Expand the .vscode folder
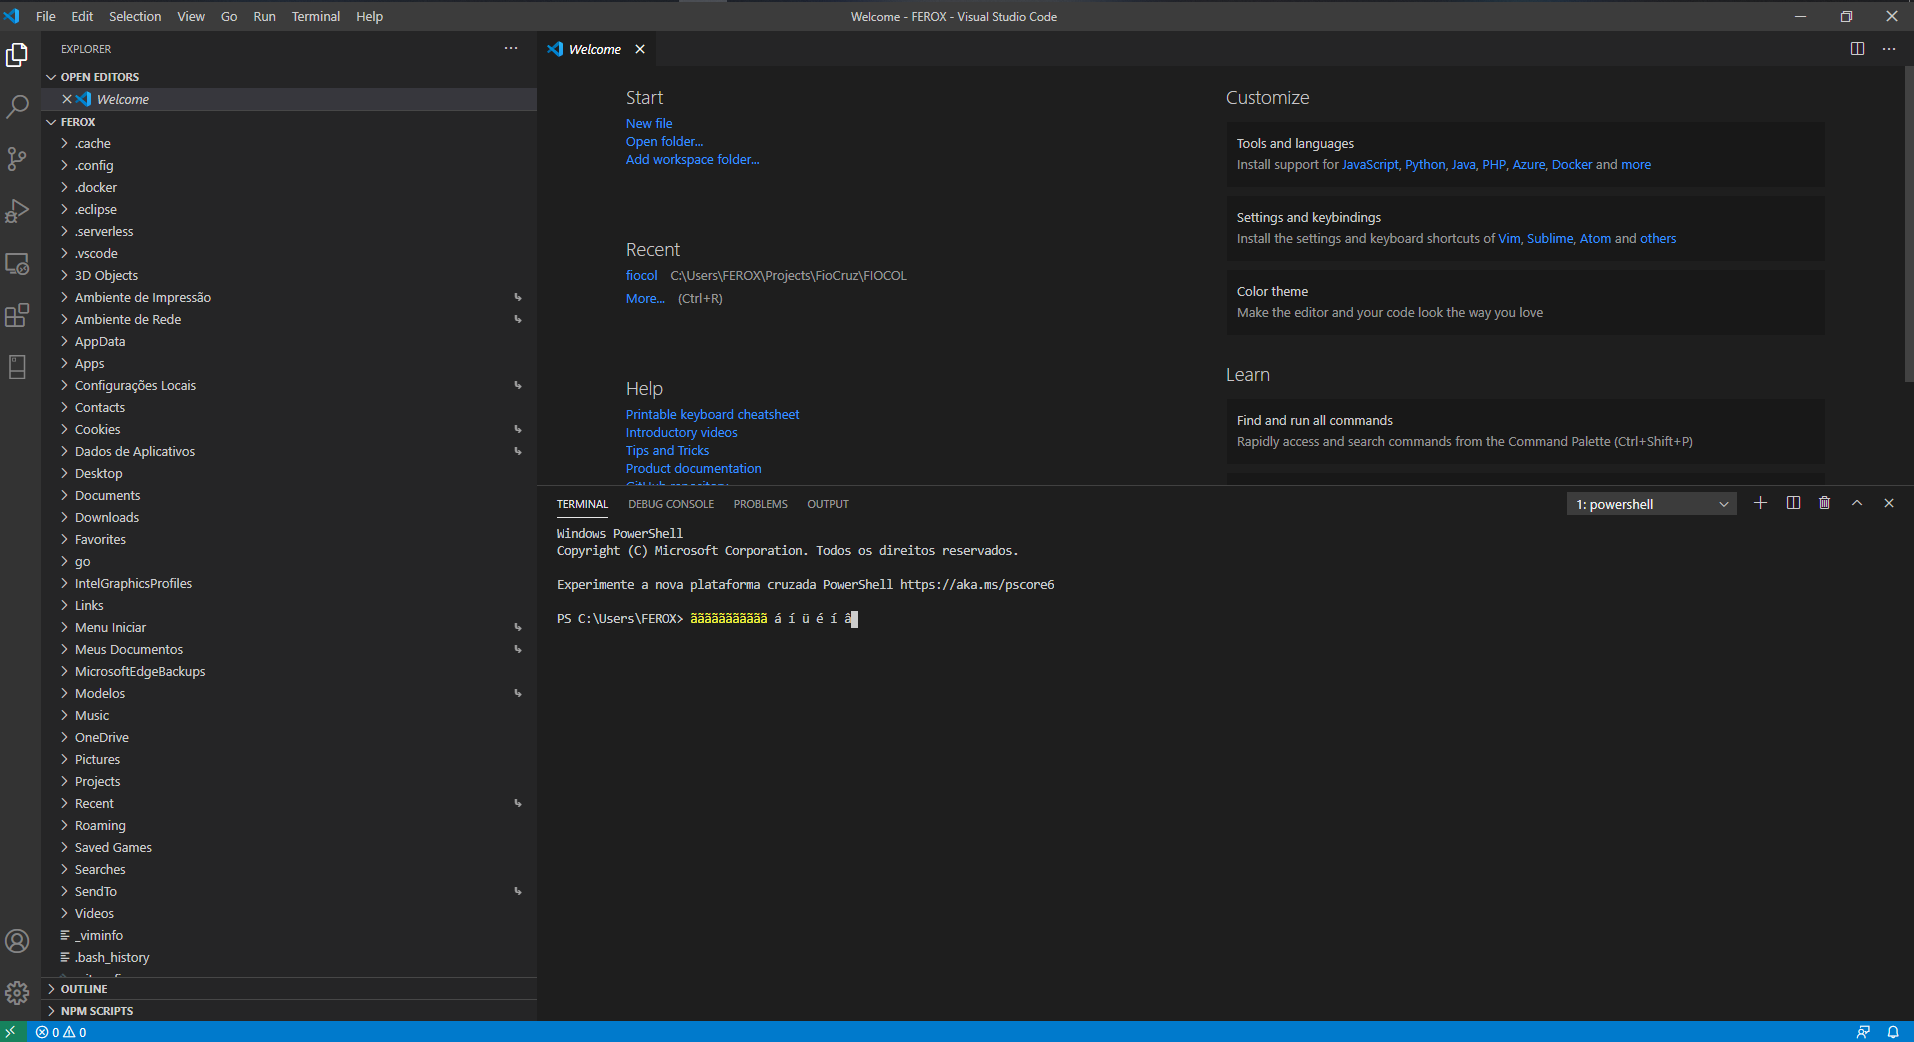The image size is (1914, 1042). point(290,253)
